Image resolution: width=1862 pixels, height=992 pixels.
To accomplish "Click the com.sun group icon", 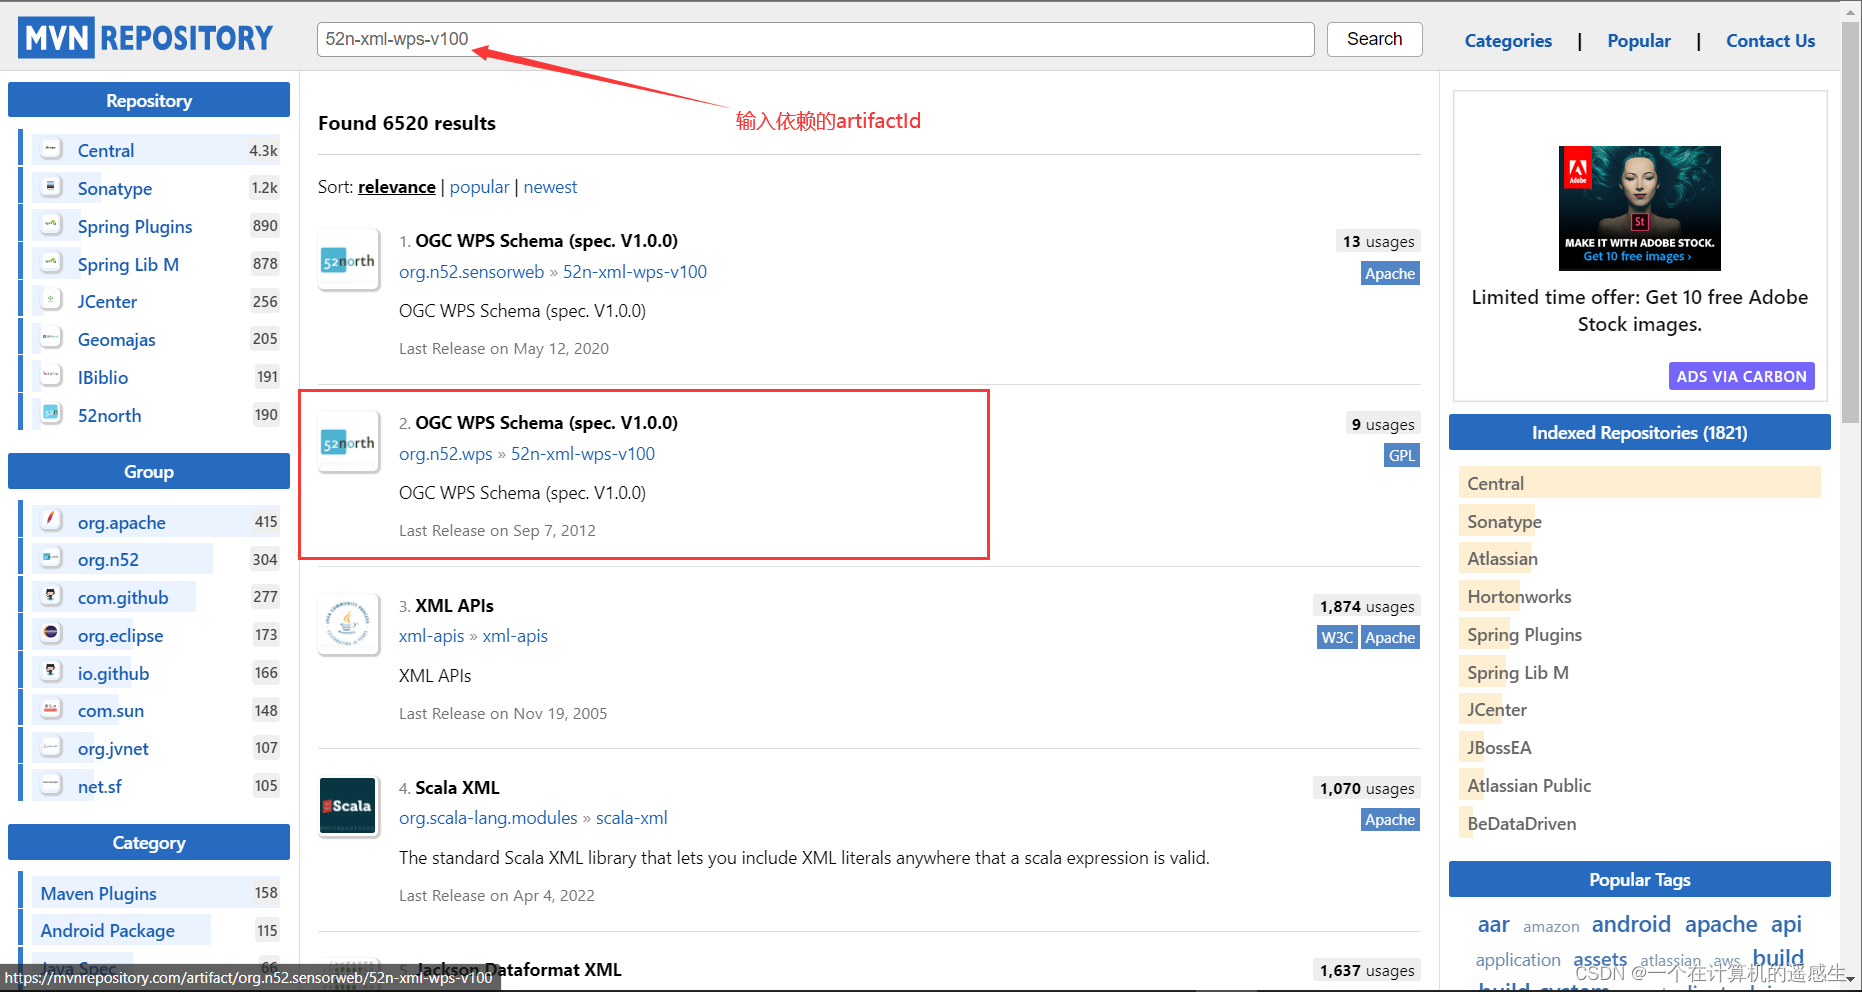I will point(51,709).
